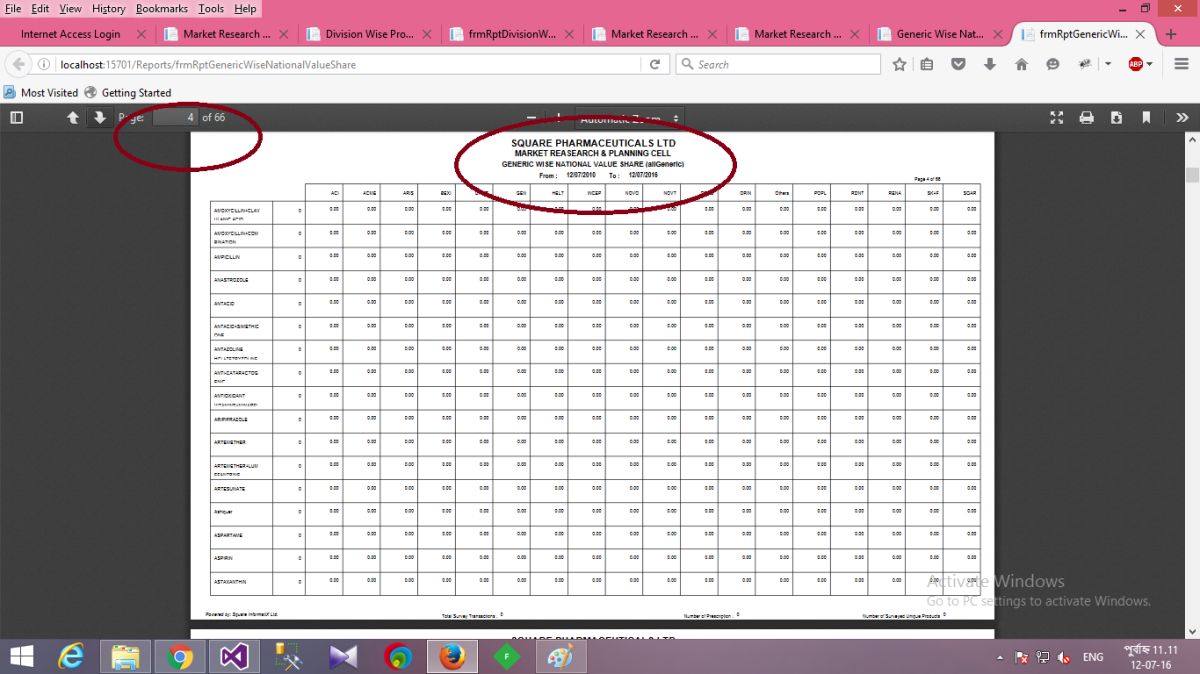The image size is (1200, 674).
Task: Zoom out the PDF document
Action: 533,118
